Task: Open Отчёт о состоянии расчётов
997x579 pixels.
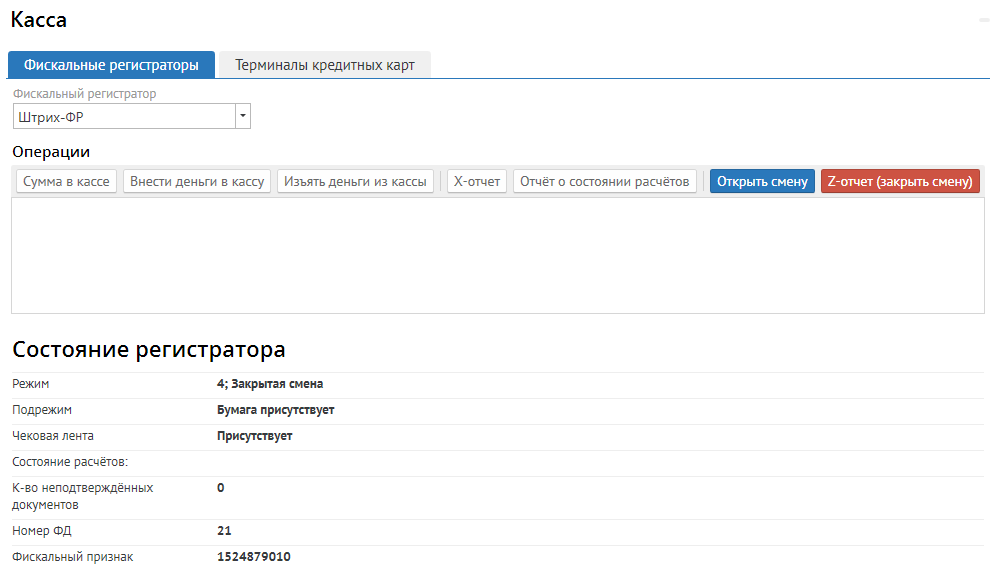Action: [605, 182]
